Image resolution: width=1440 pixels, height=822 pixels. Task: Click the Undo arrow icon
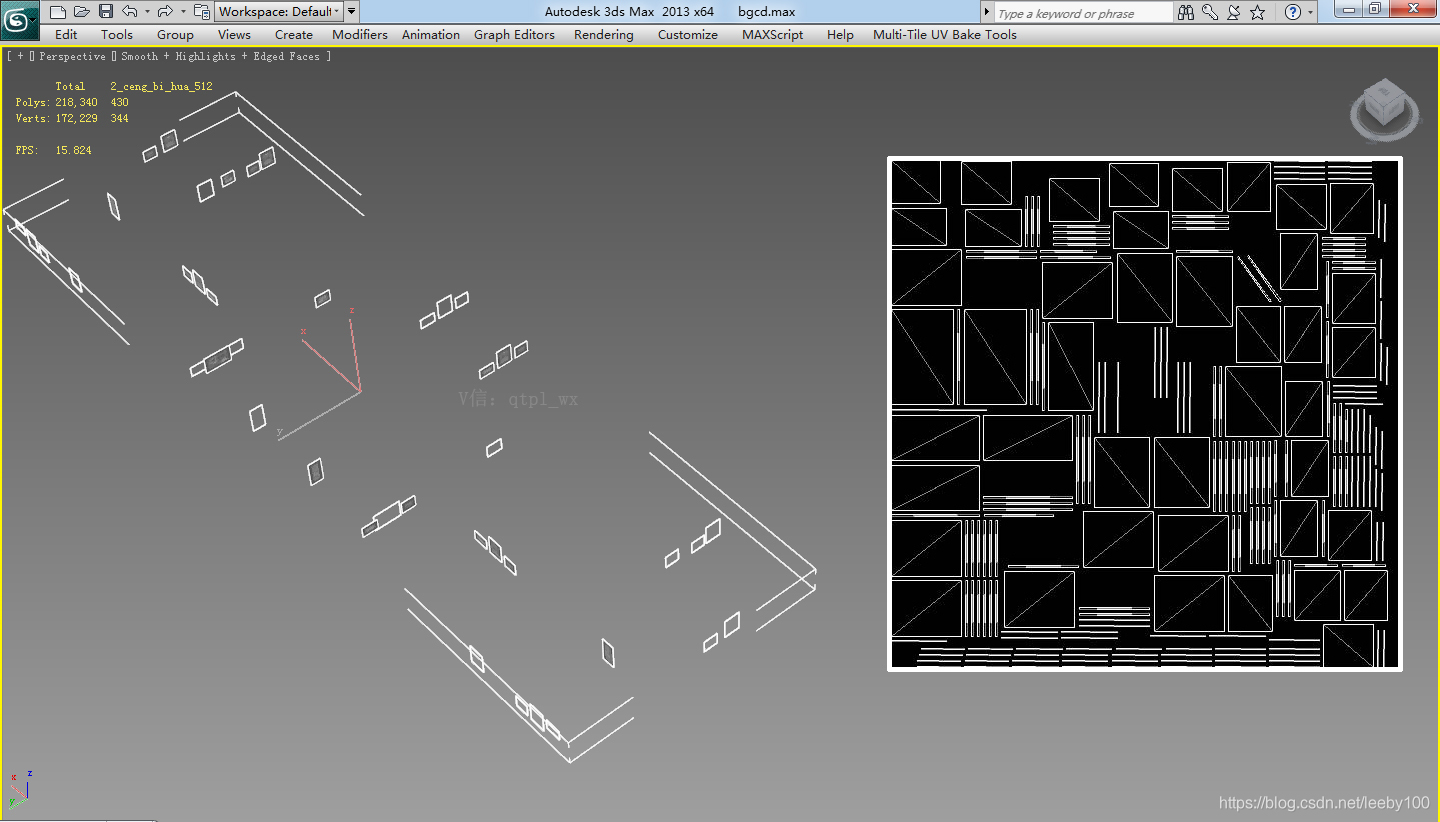[x=130, y=12]
